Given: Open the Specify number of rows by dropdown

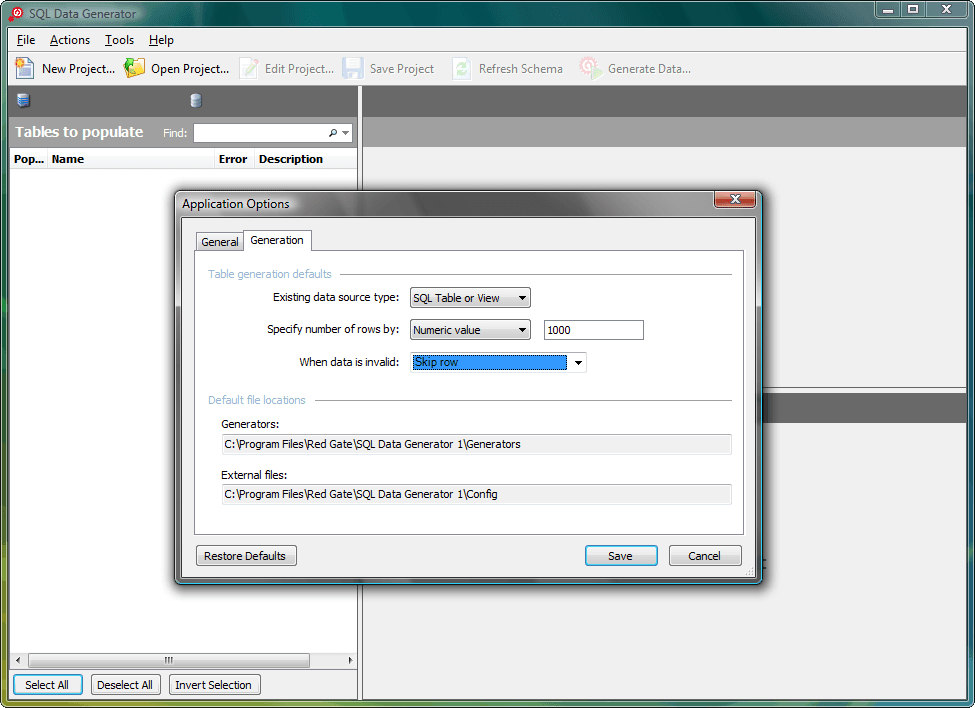Looking at the screenshot, I should [469, 329].
